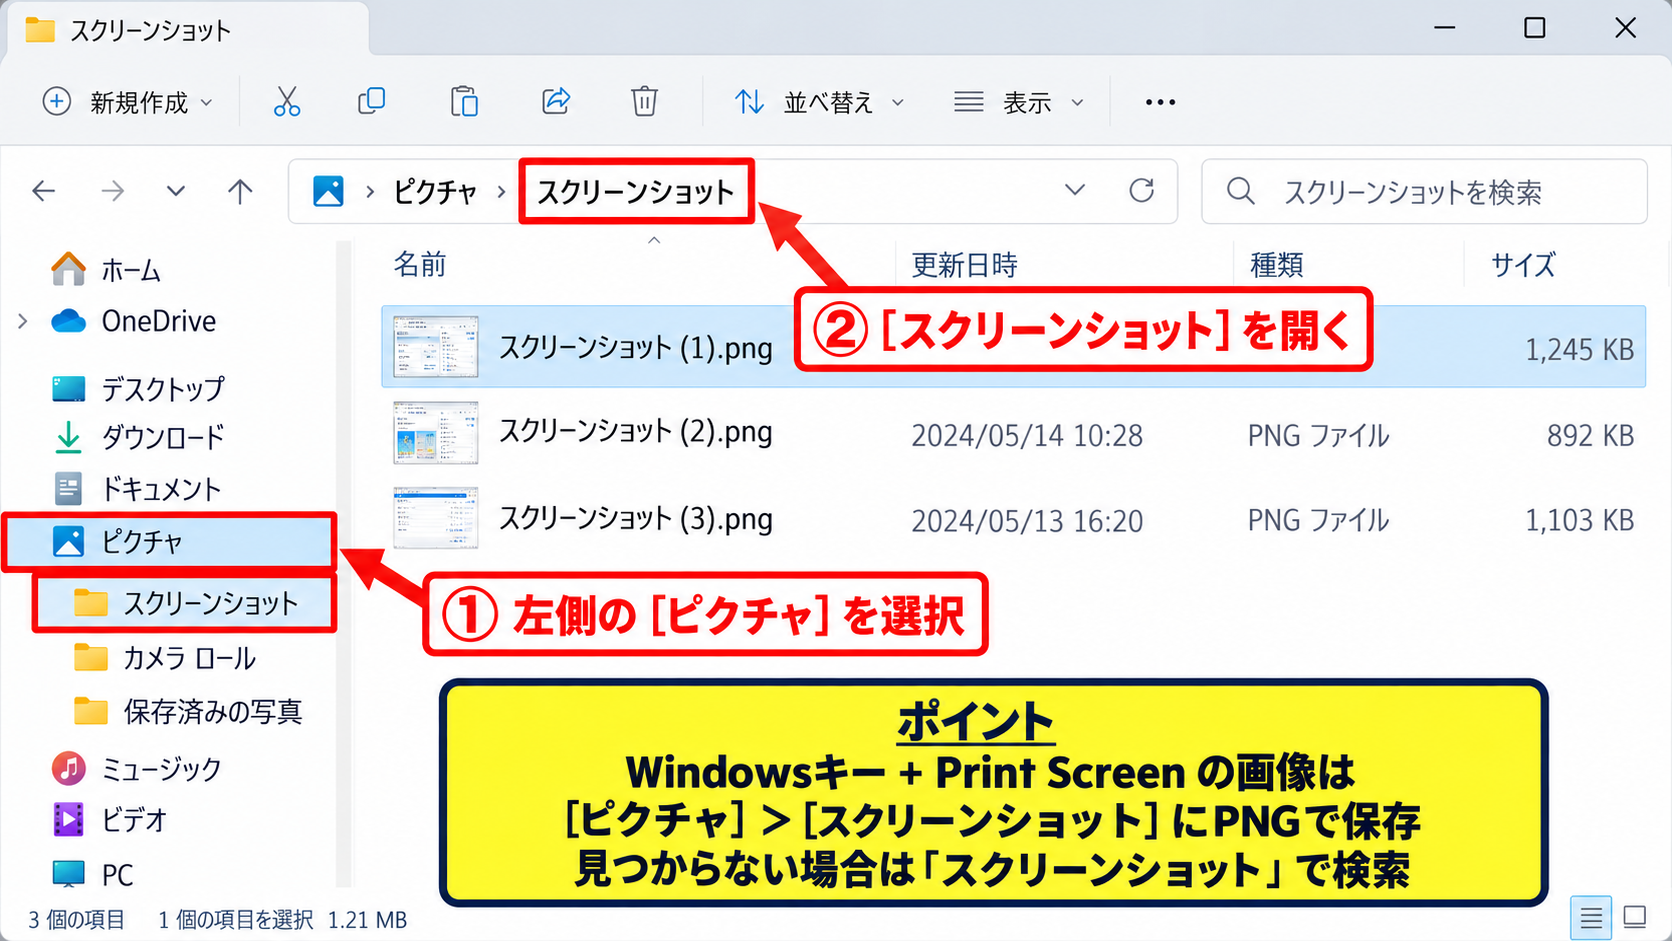This screenshot has height=941, width=1672.
Task: Open 保存済みの写真 folder in sidebar
Action: click(x=188, y=711)
